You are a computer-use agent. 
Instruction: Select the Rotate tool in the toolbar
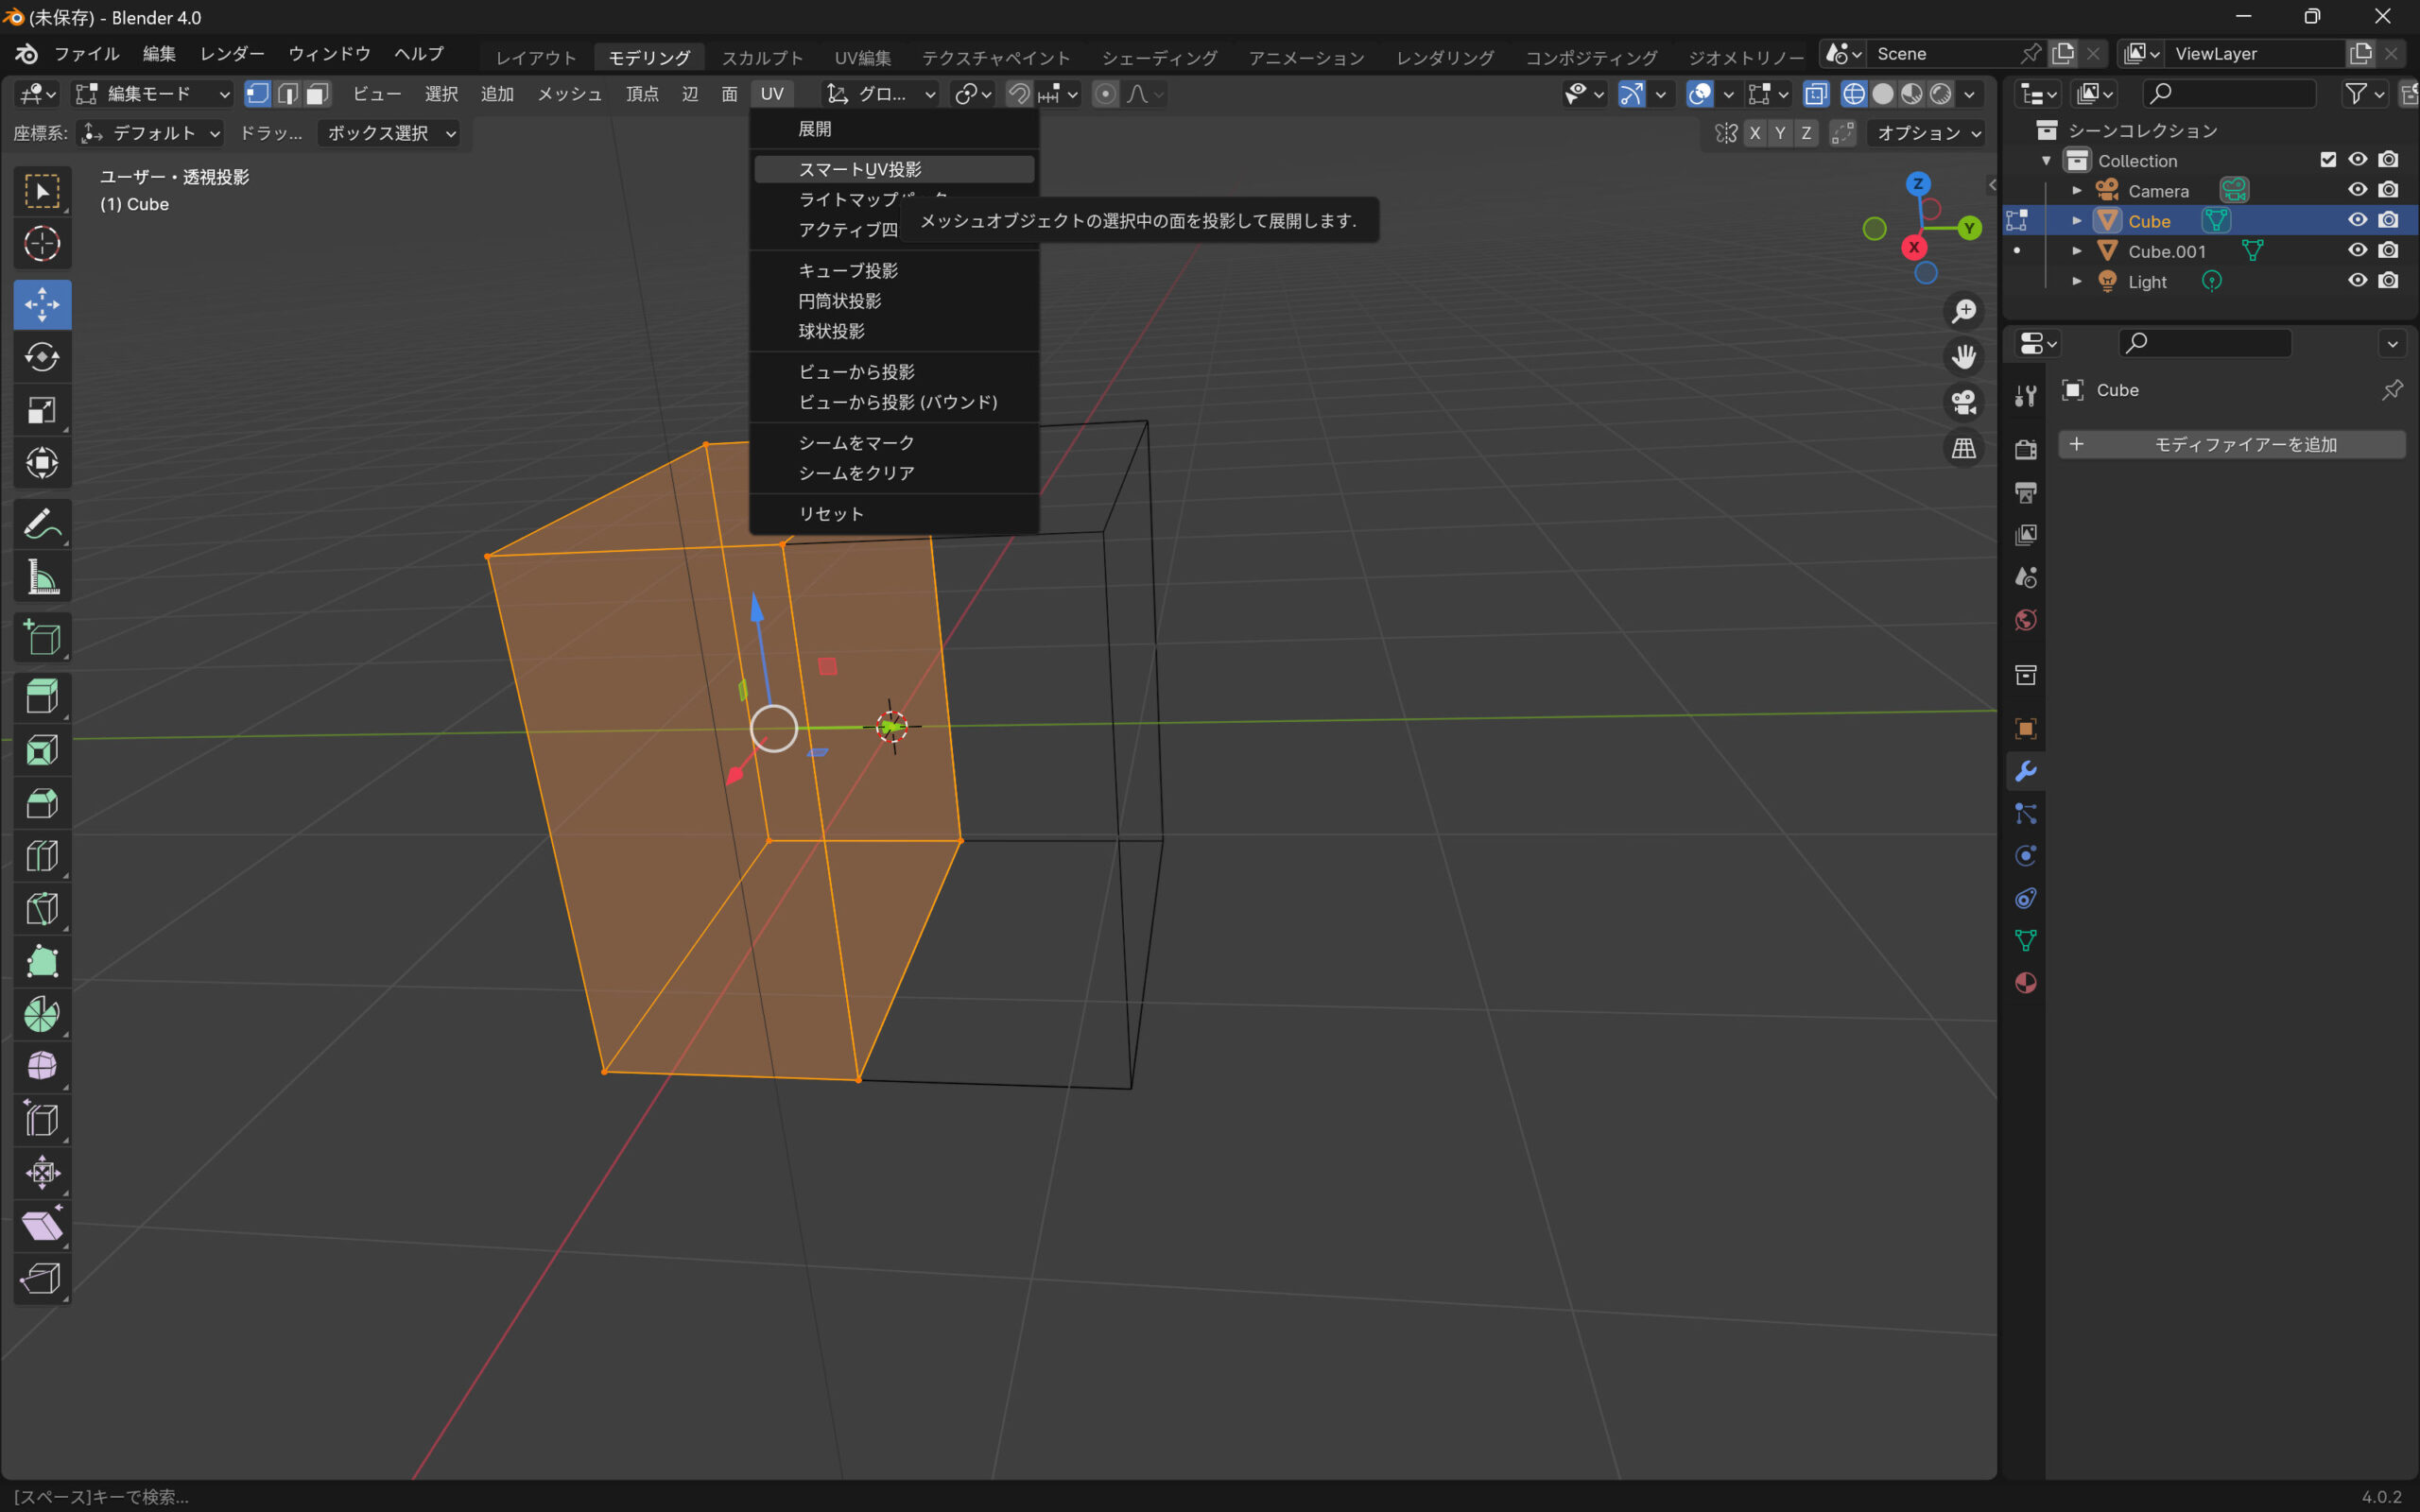[x=42, y=357]
